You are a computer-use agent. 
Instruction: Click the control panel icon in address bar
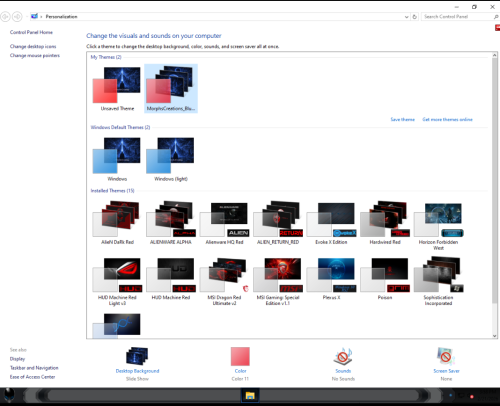pyautogui.click(x=34, y=16)
